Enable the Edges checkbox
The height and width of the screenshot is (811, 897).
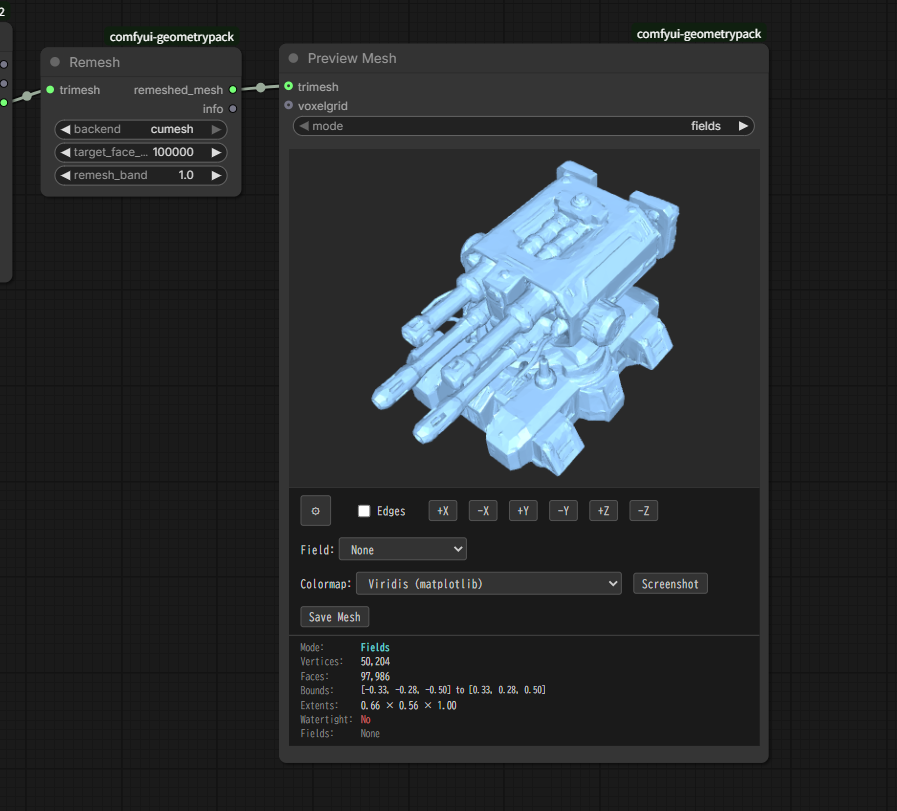[364, 511]
